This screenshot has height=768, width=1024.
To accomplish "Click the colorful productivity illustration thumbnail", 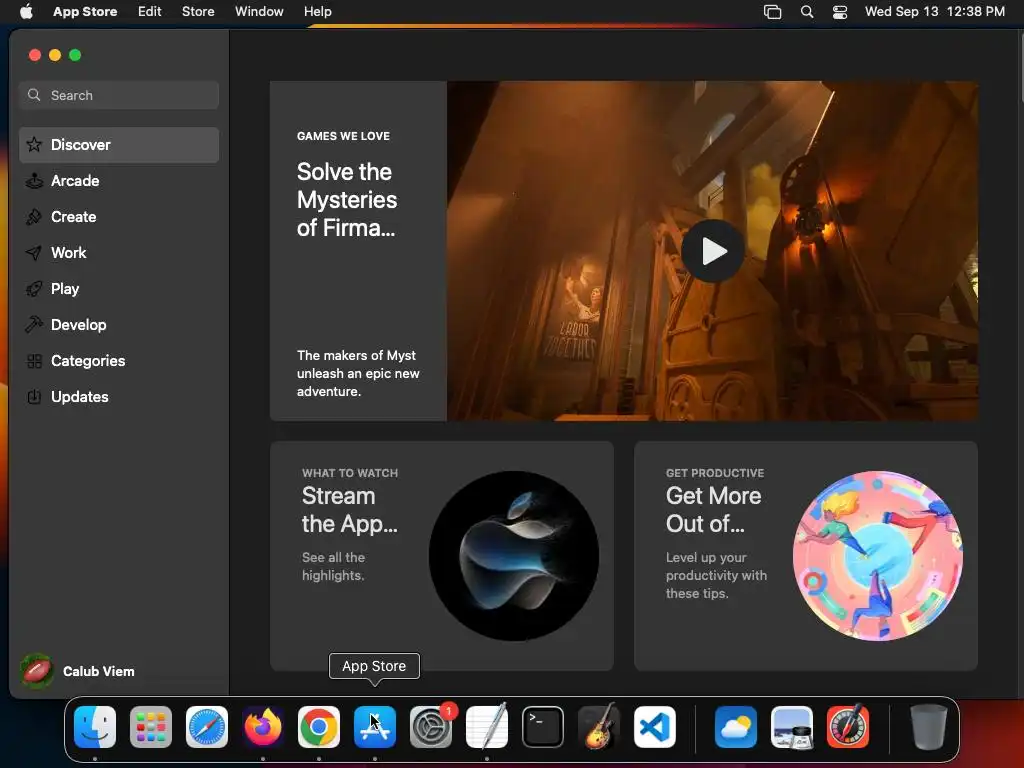I will pos(877,556).
